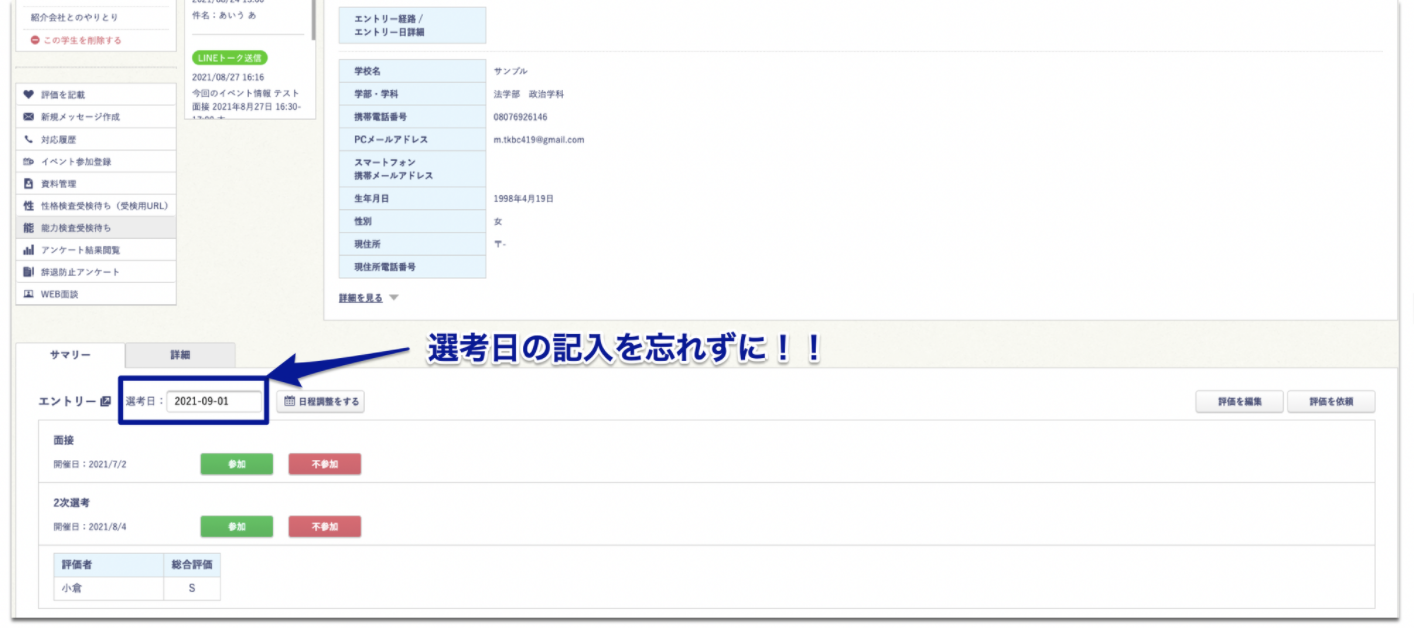Open 新規メッセージ作成 envelope icon
The image size is (1416, 628).
pyautogui.click(x=27, y=115)
